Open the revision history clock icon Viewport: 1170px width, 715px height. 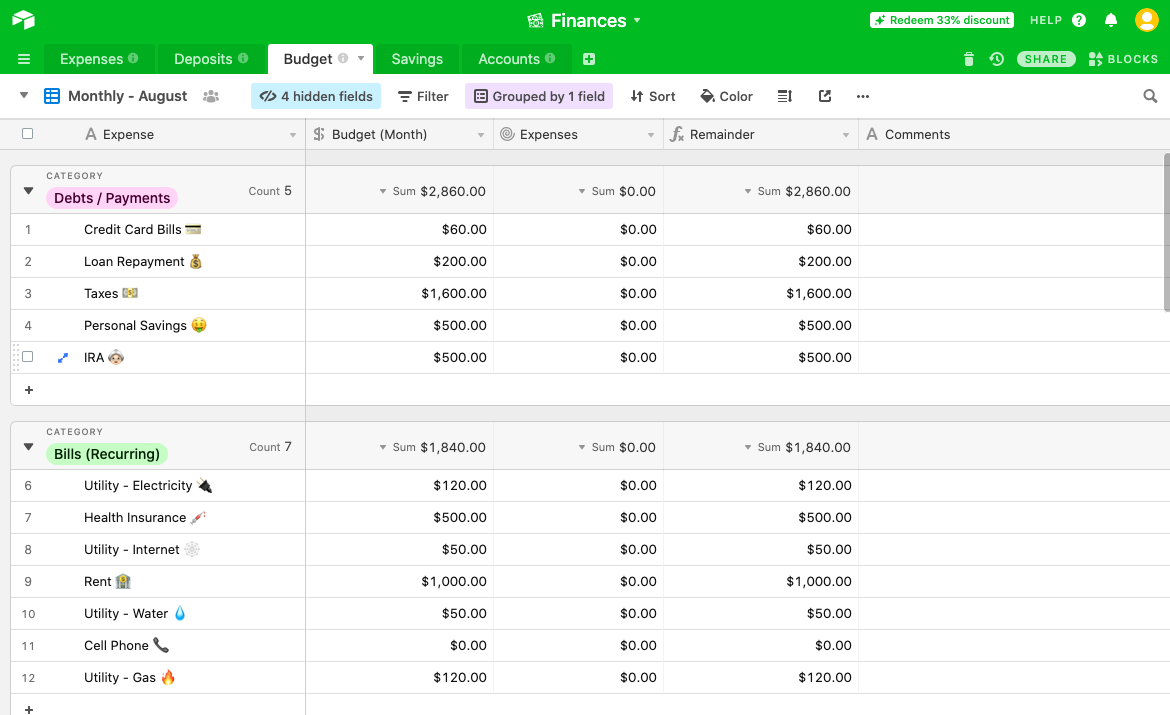pos(996,59)
